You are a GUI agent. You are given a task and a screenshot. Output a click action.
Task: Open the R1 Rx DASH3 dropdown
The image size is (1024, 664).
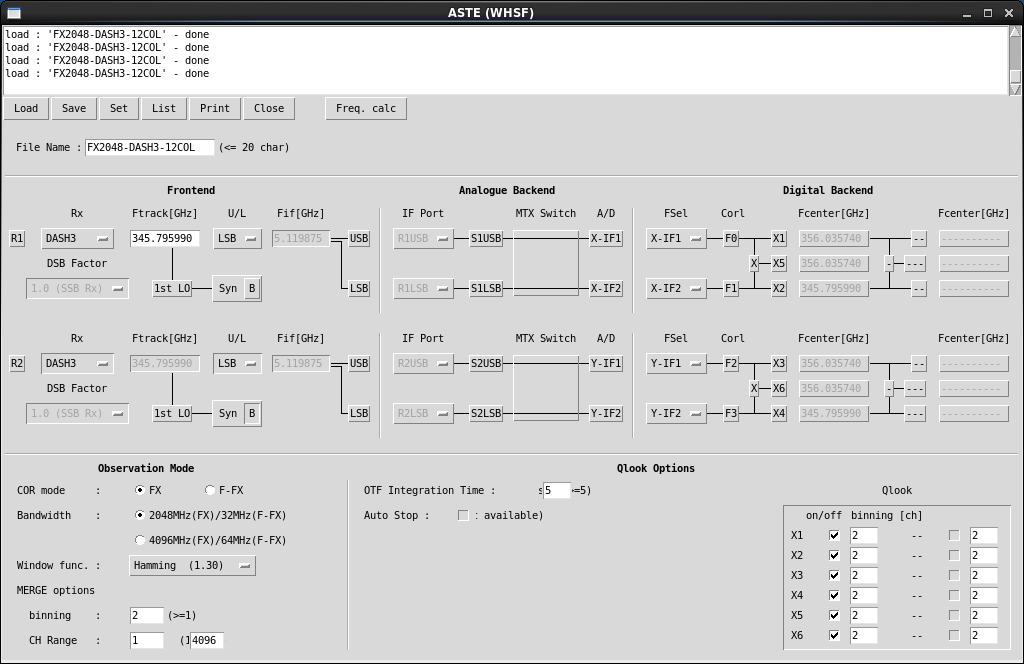[x=77, y=238]
